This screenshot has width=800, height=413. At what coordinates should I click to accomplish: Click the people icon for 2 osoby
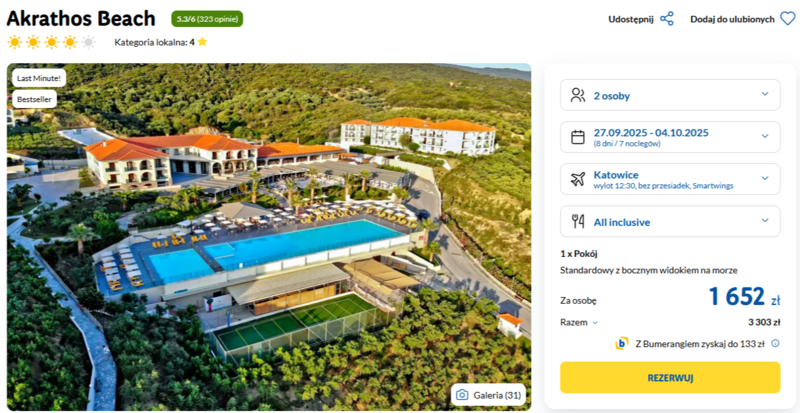pyautogui.click(x=577, y=96)
